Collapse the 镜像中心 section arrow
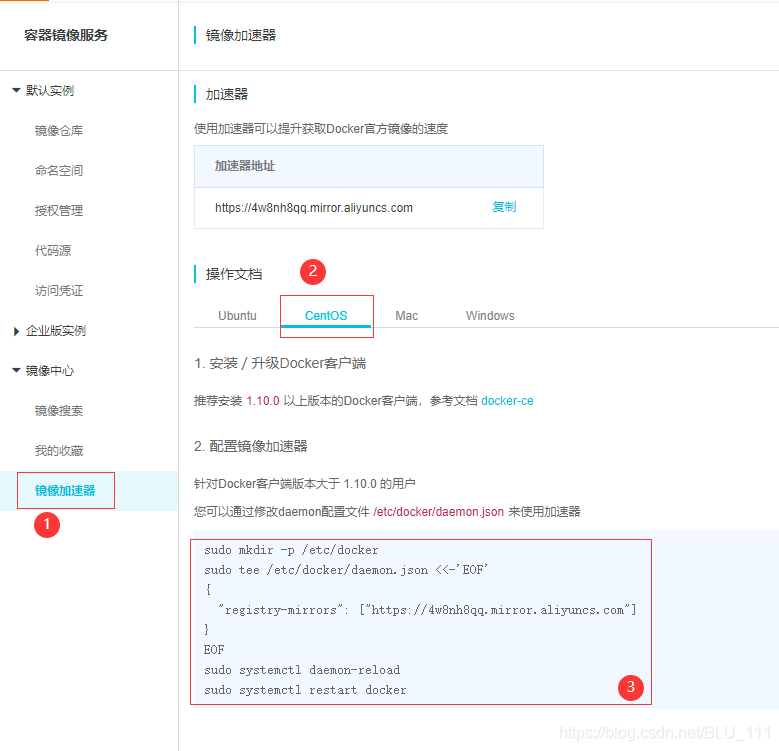 16,371
